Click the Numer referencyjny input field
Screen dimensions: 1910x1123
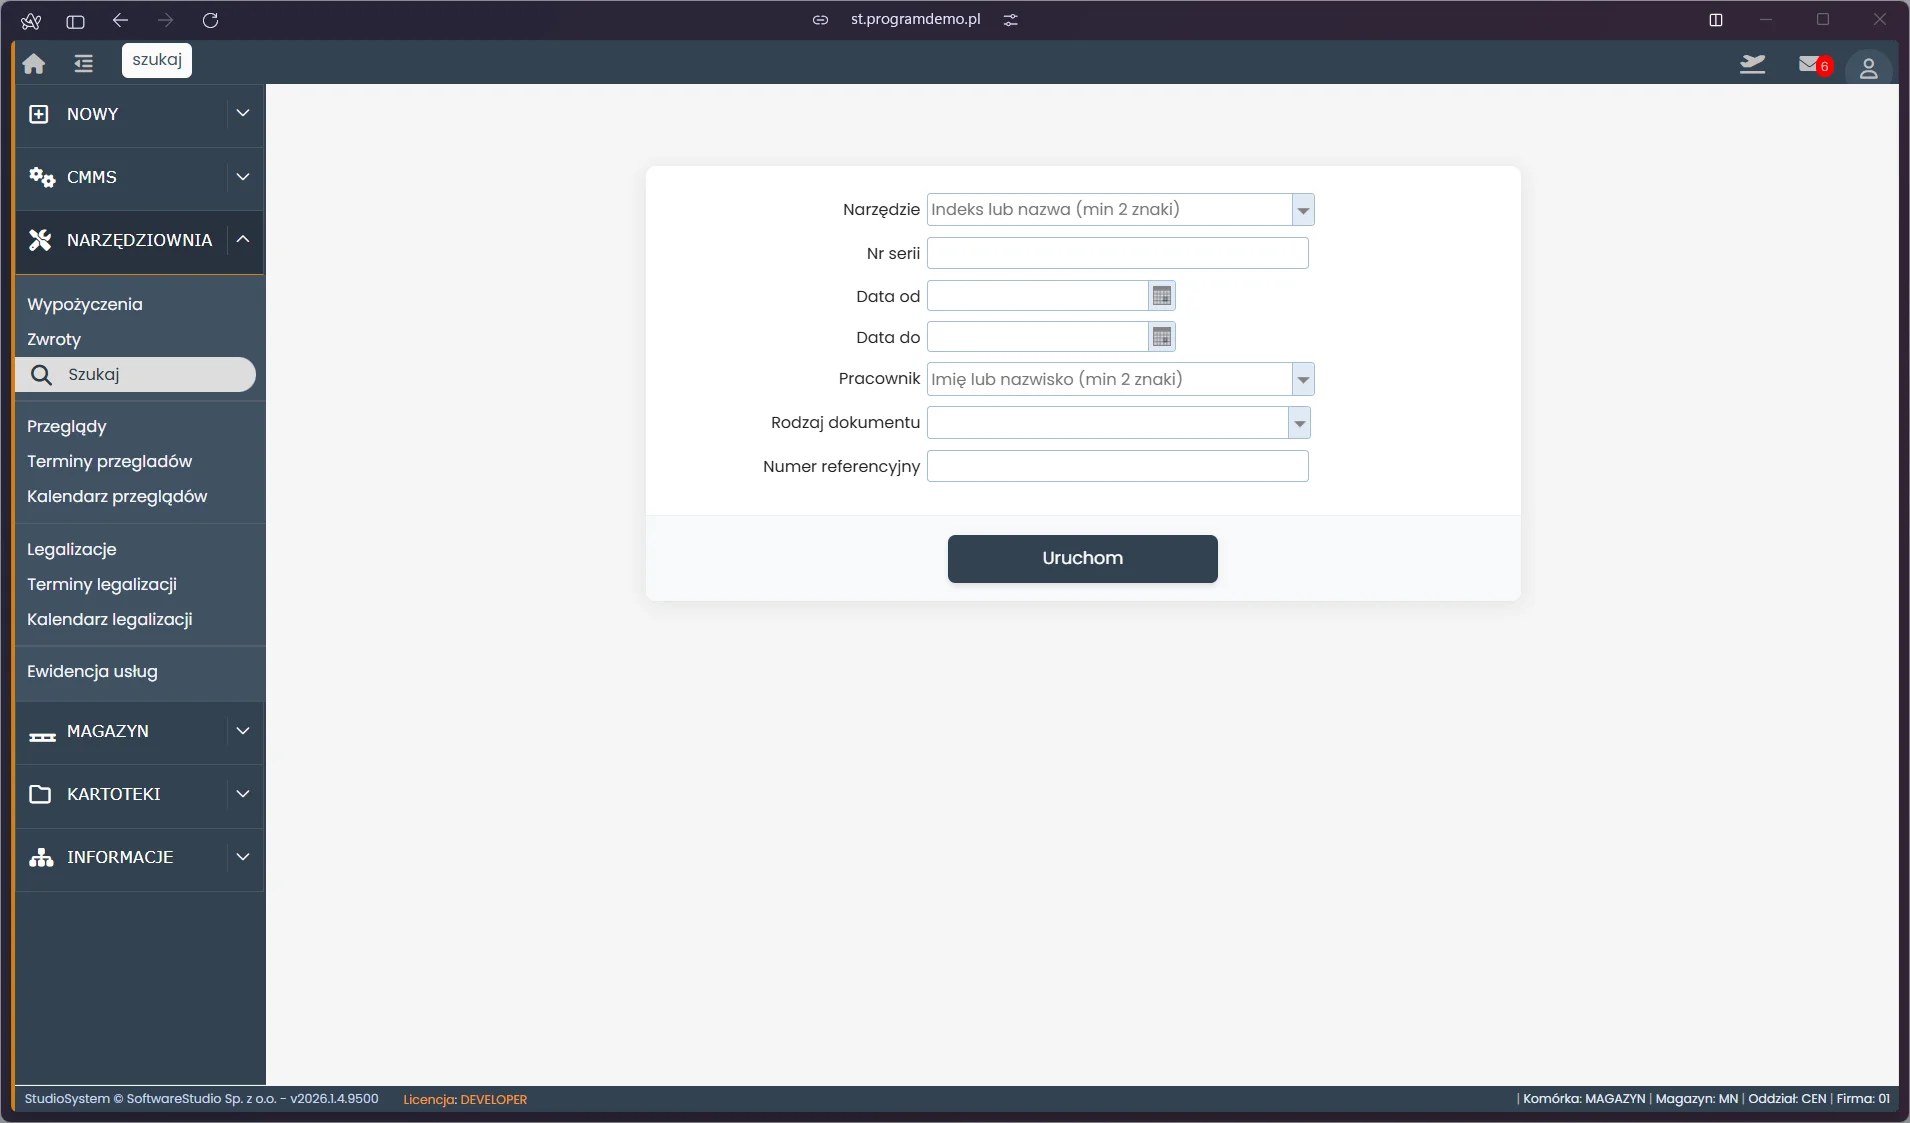click(x=1117, y=466)
